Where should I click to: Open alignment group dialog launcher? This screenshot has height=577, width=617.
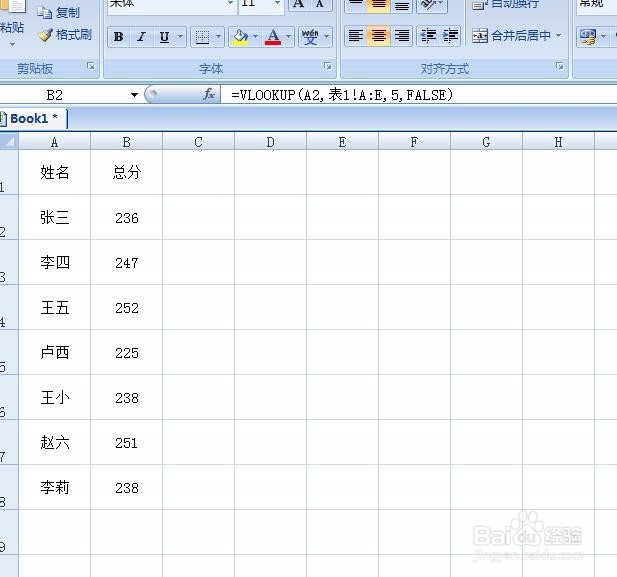point(560,66)
